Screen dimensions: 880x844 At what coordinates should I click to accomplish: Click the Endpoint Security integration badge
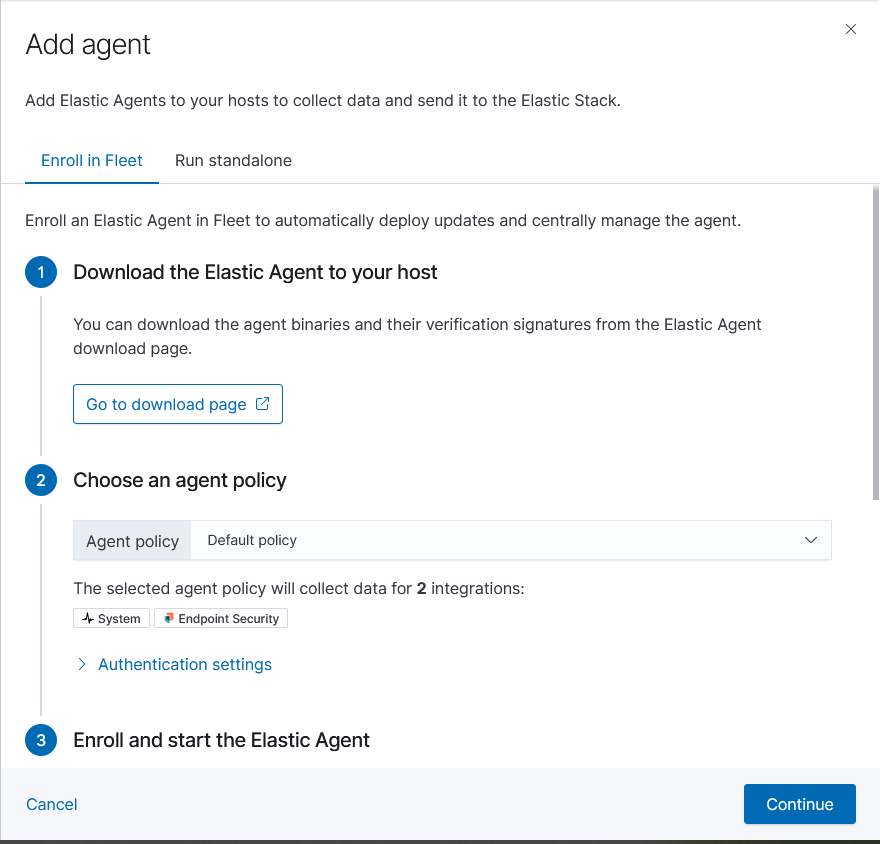point(220,618)
